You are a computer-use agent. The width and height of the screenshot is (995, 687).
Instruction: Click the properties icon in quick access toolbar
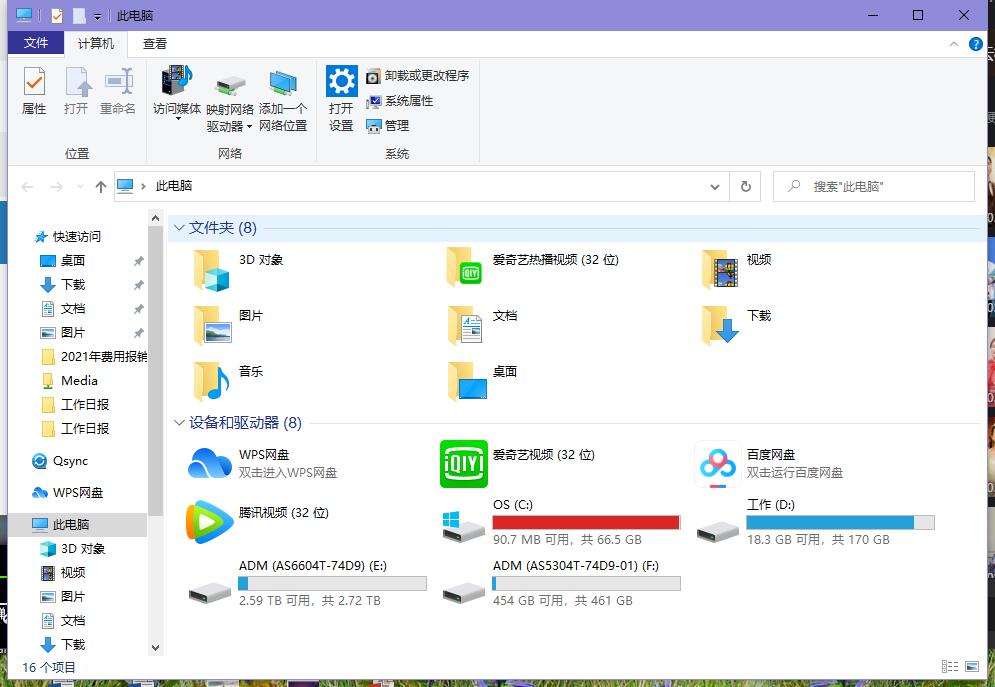click(x=56, y=15)
